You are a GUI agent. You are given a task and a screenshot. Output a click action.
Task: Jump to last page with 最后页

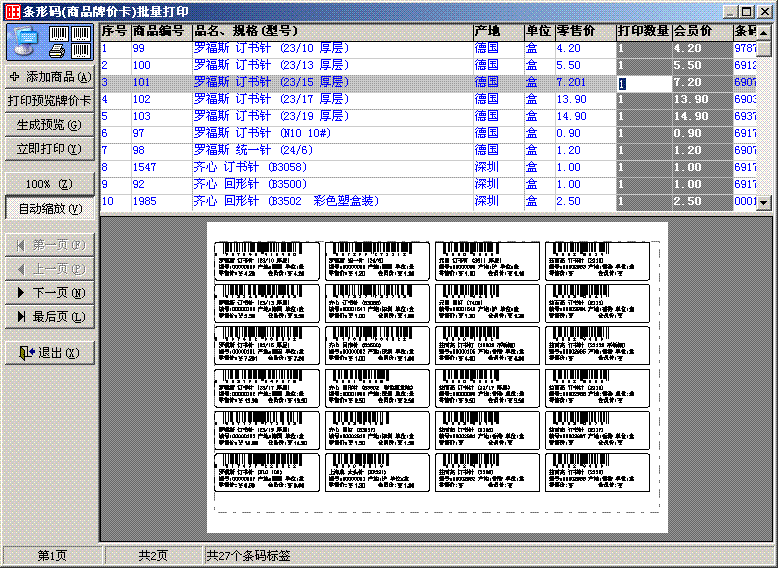[49, 317]
